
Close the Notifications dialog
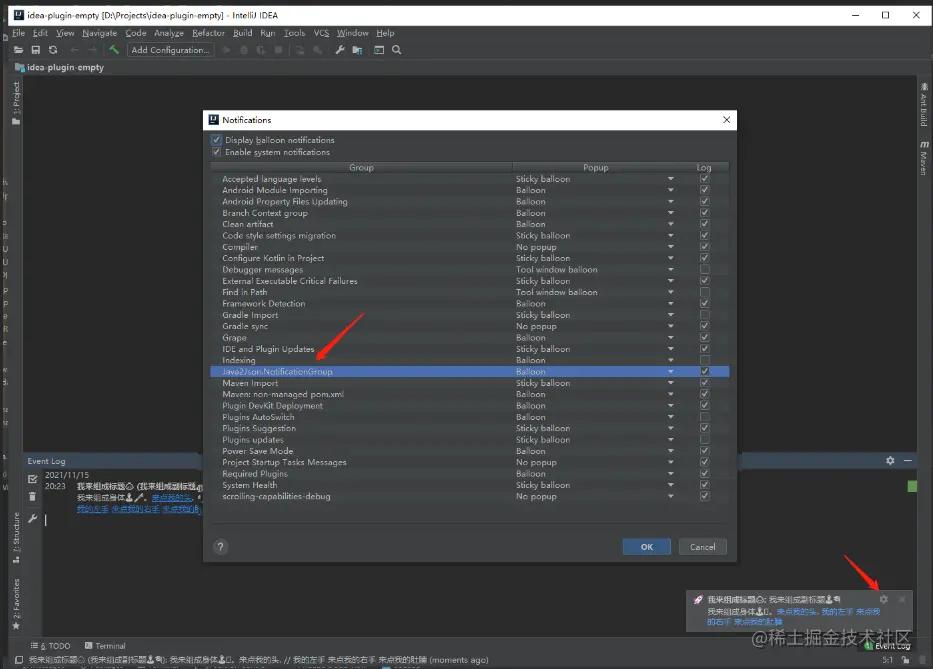[727, 120]
